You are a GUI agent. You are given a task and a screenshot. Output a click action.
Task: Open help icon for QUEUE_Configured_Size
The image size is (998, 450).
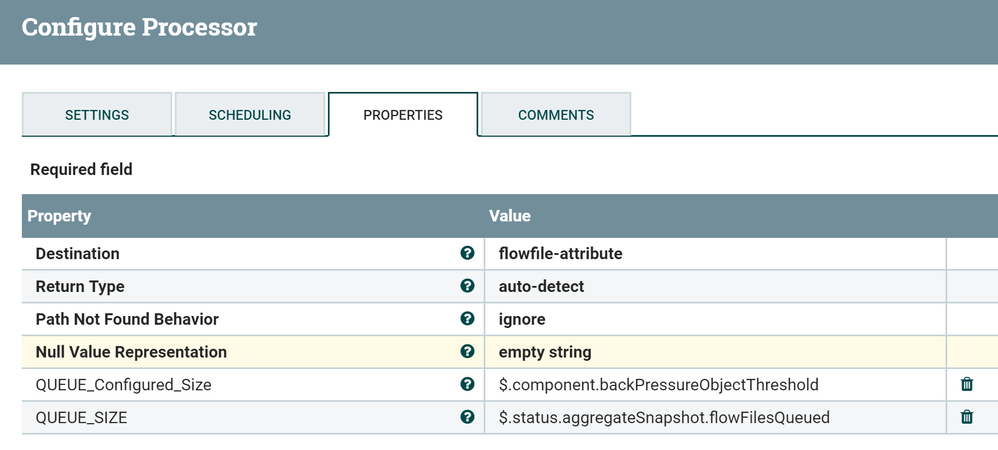467,384
